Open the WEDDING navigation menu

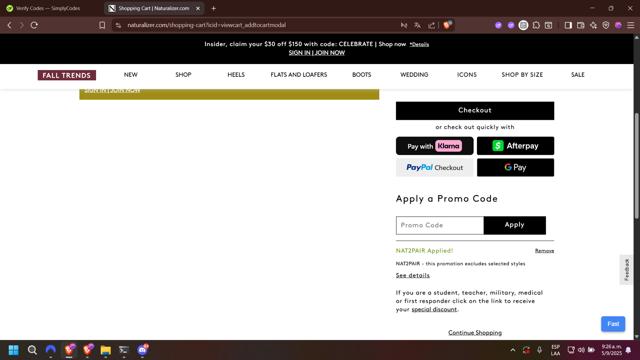click(x=414, y=75)
